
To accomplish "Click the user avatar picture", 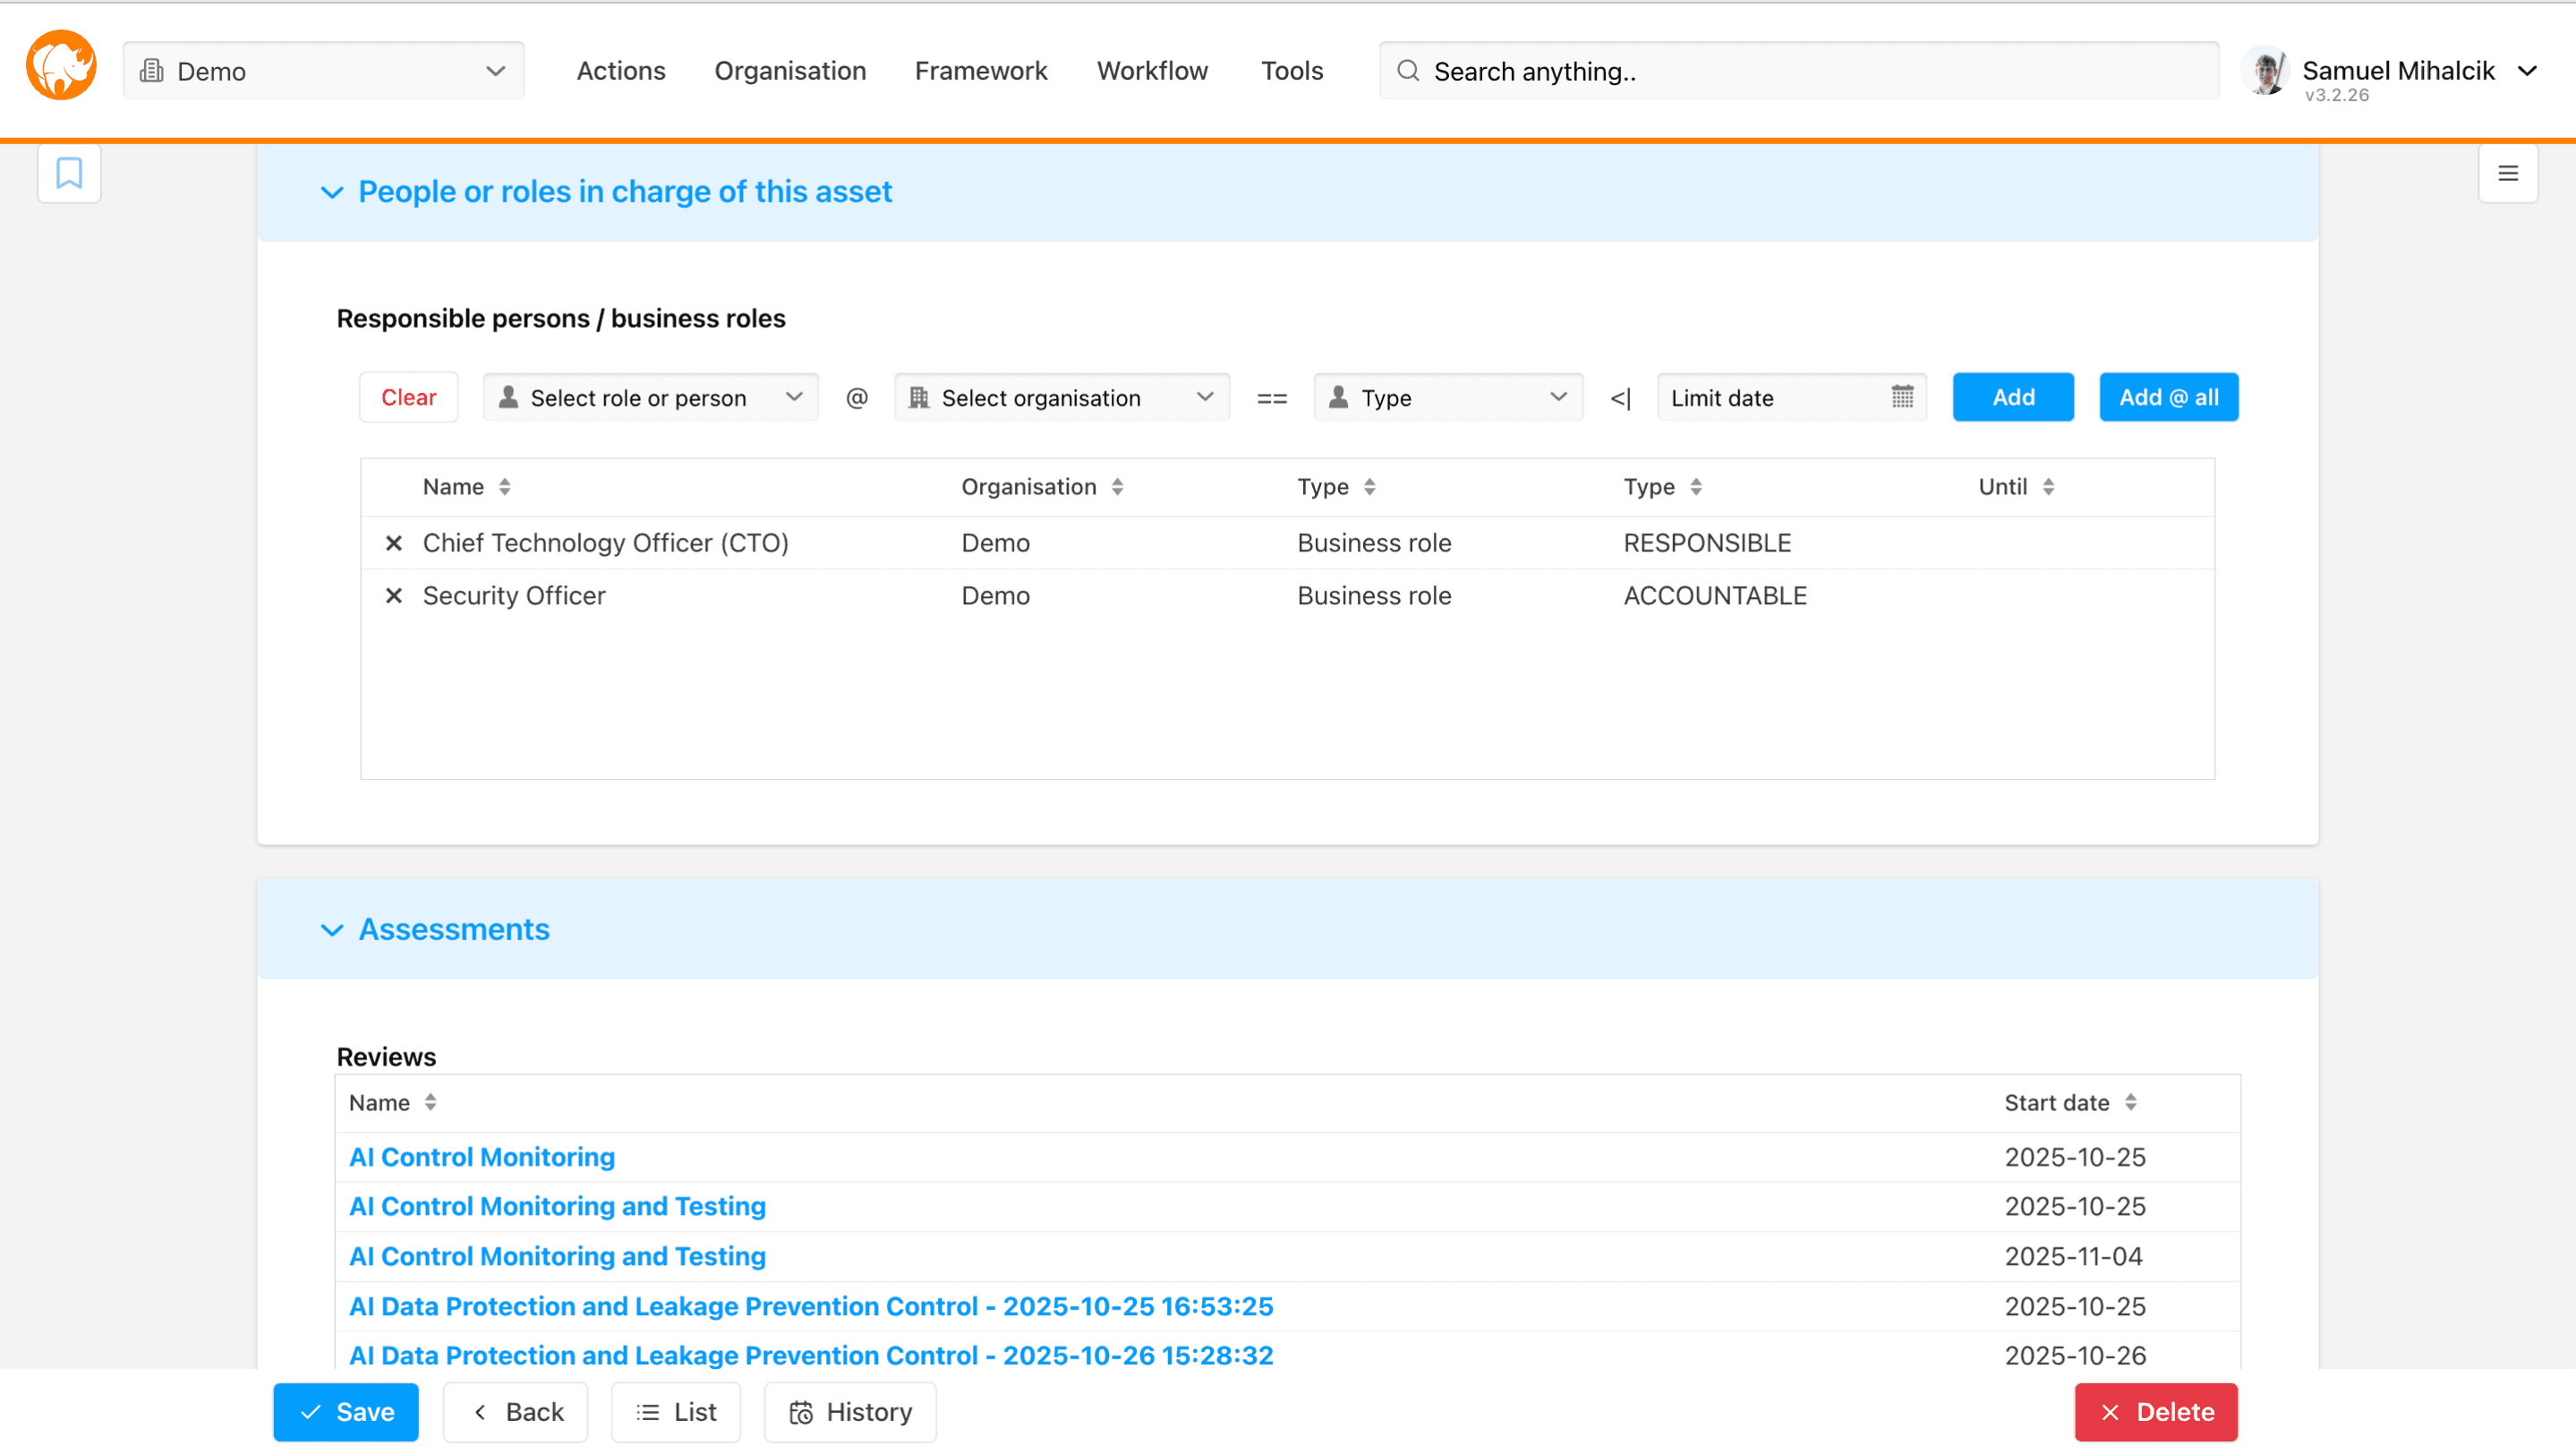I will coord(2267,72).
